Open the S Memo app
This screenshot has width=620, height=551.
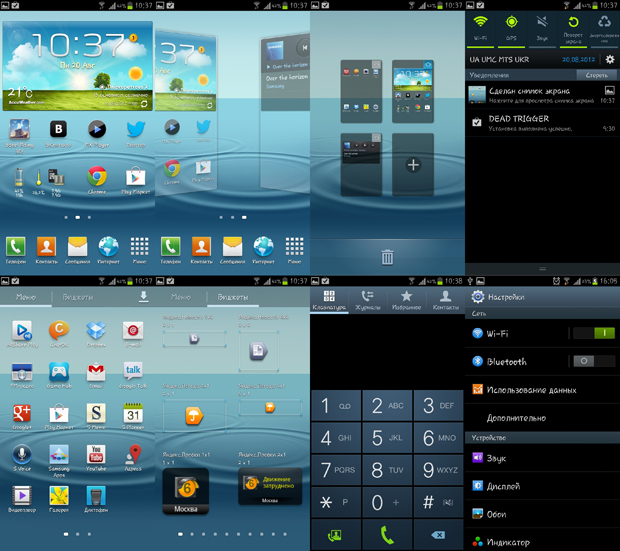(x=96, y=413)
